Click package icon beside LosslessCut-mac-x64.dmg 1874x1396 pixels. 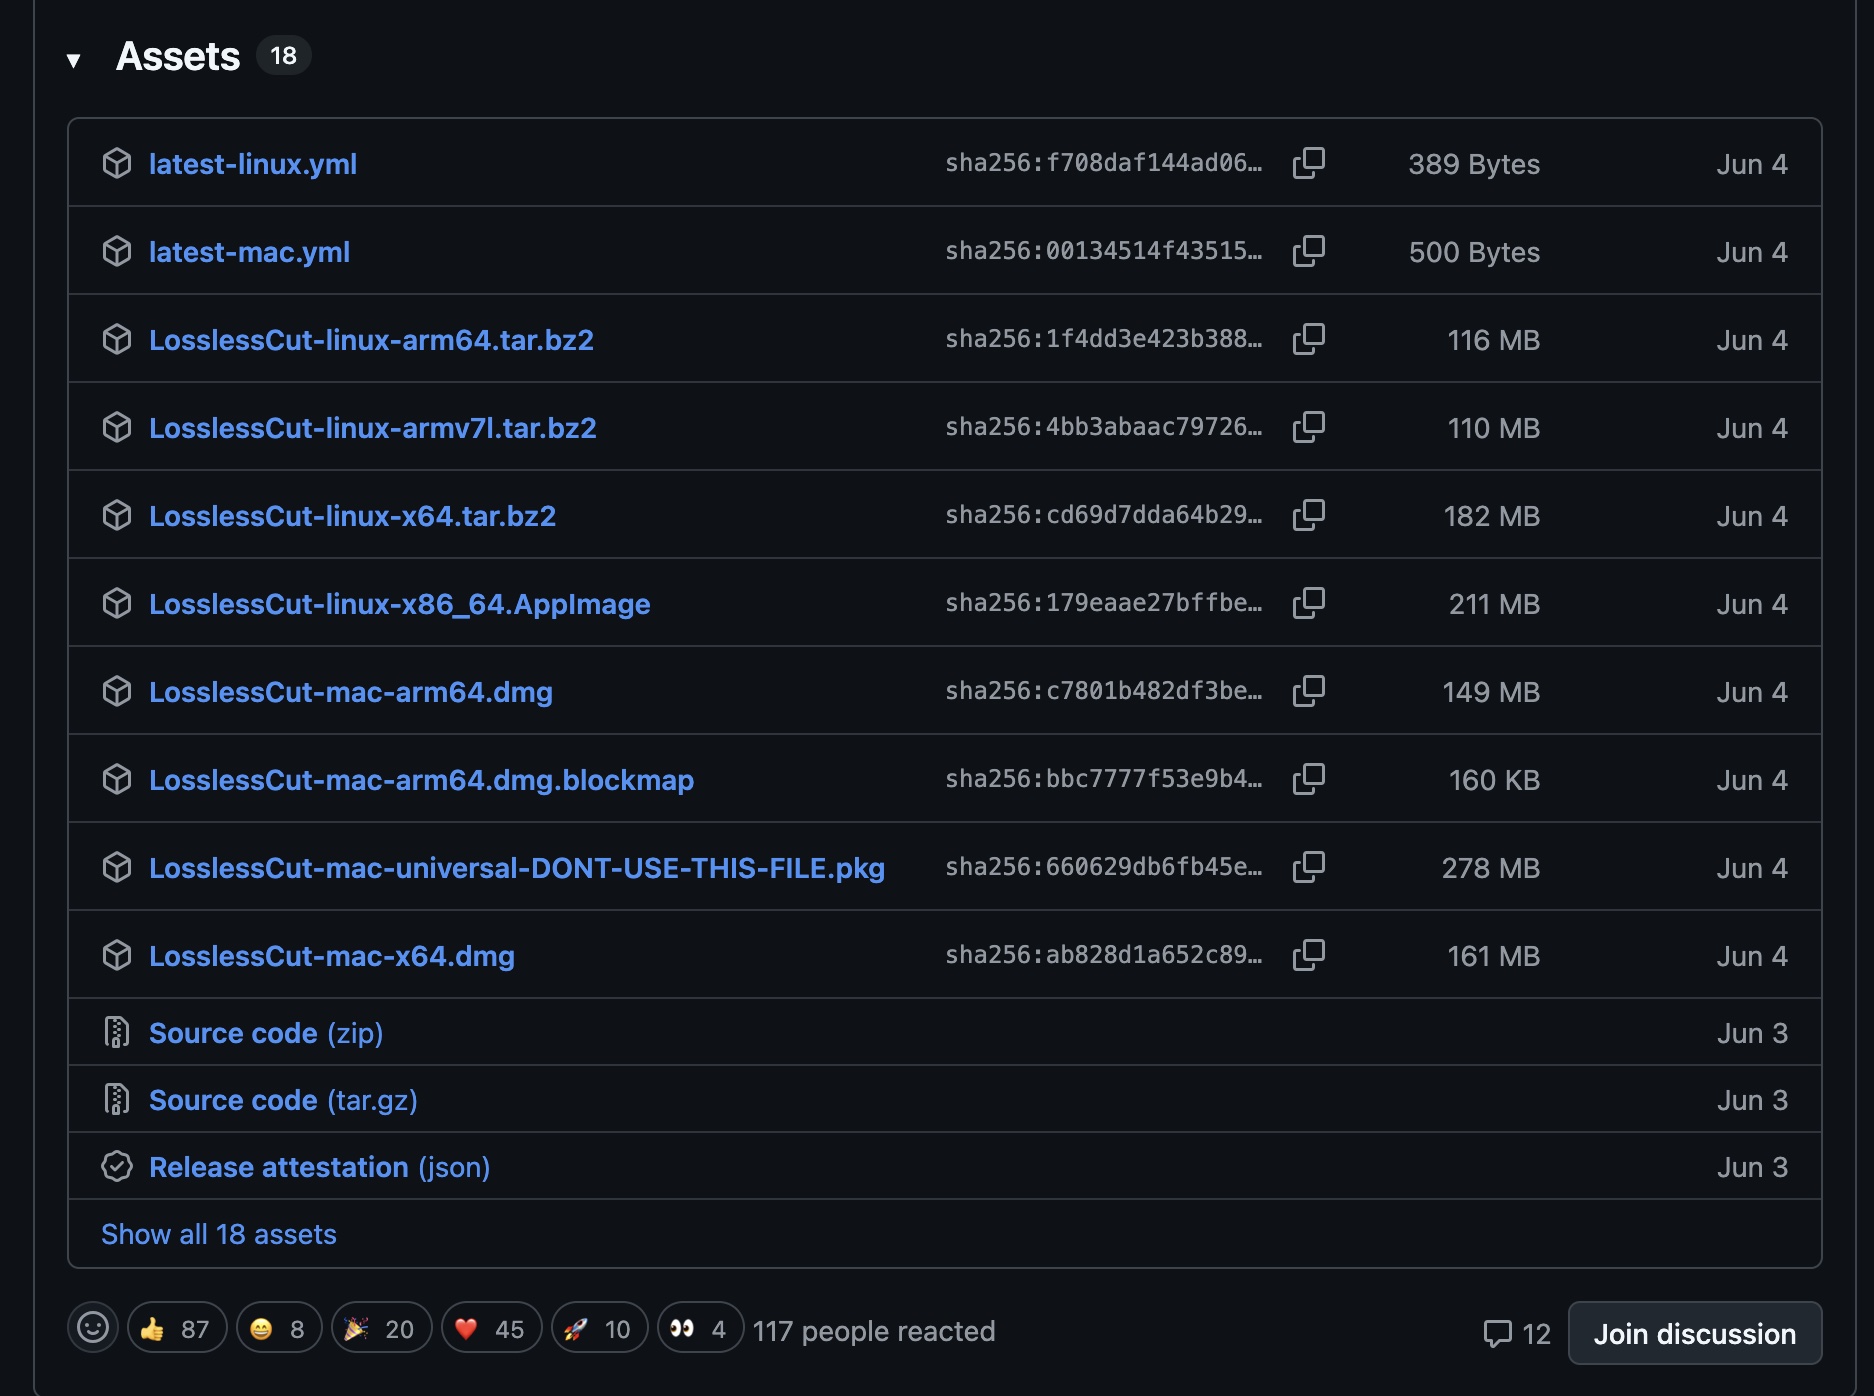(117, 955)
